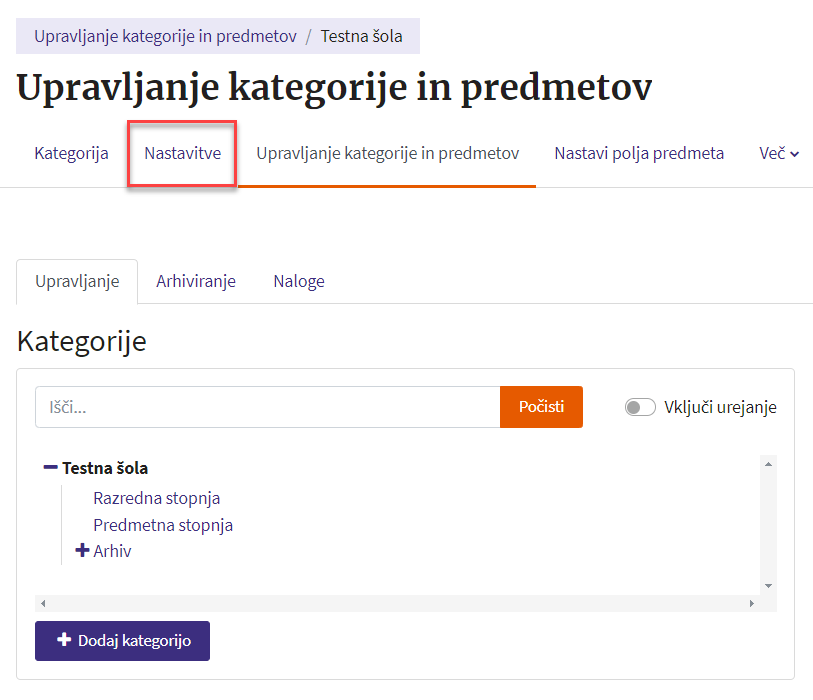Toggle the Vključi urejanje switch

(x=640, y=407)
